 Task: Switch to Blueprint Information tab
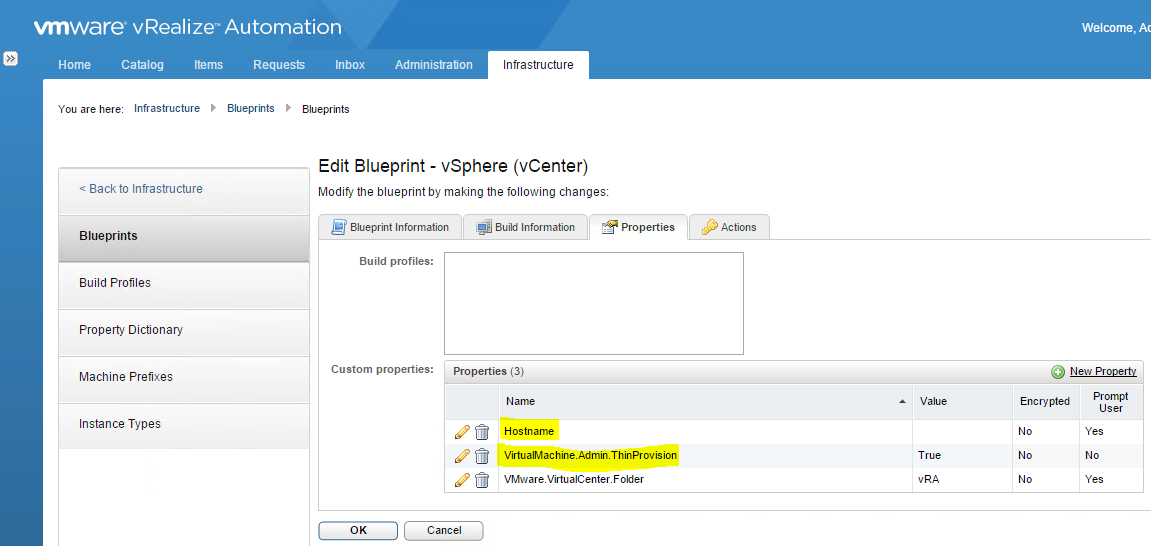[x=390, y=228]
